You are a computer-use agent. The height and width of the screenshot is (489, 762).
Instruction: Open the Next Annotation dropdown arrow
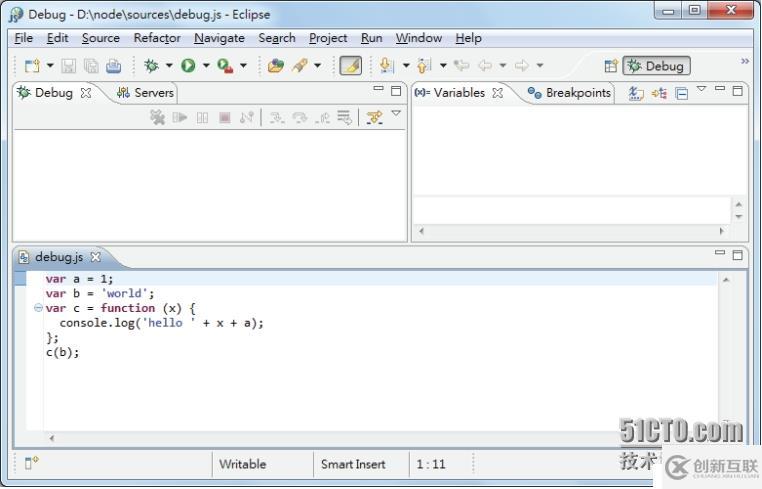tap(406, 66)
